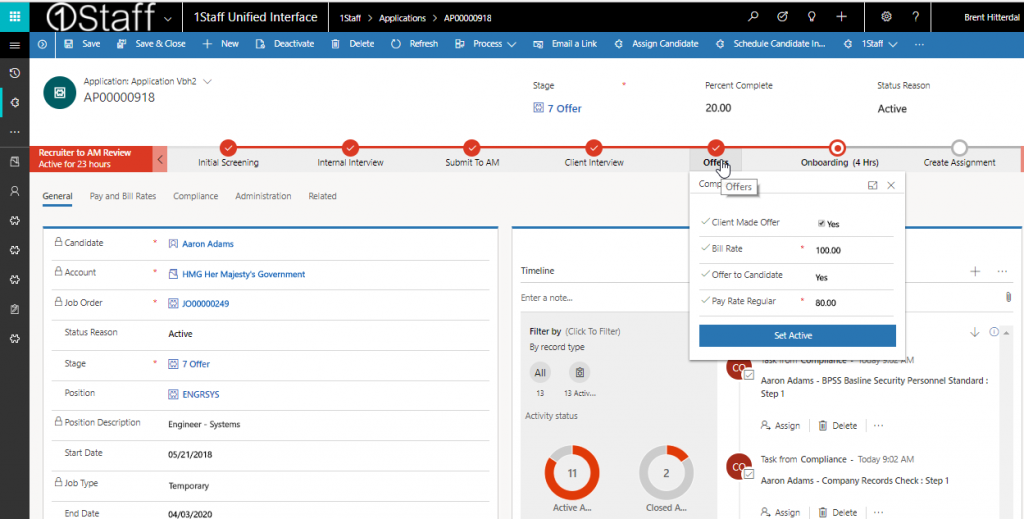This screenshot has height=519, width=1024.
Task: Open recent items clock icon in sidebar
Action: click(14, 73)
